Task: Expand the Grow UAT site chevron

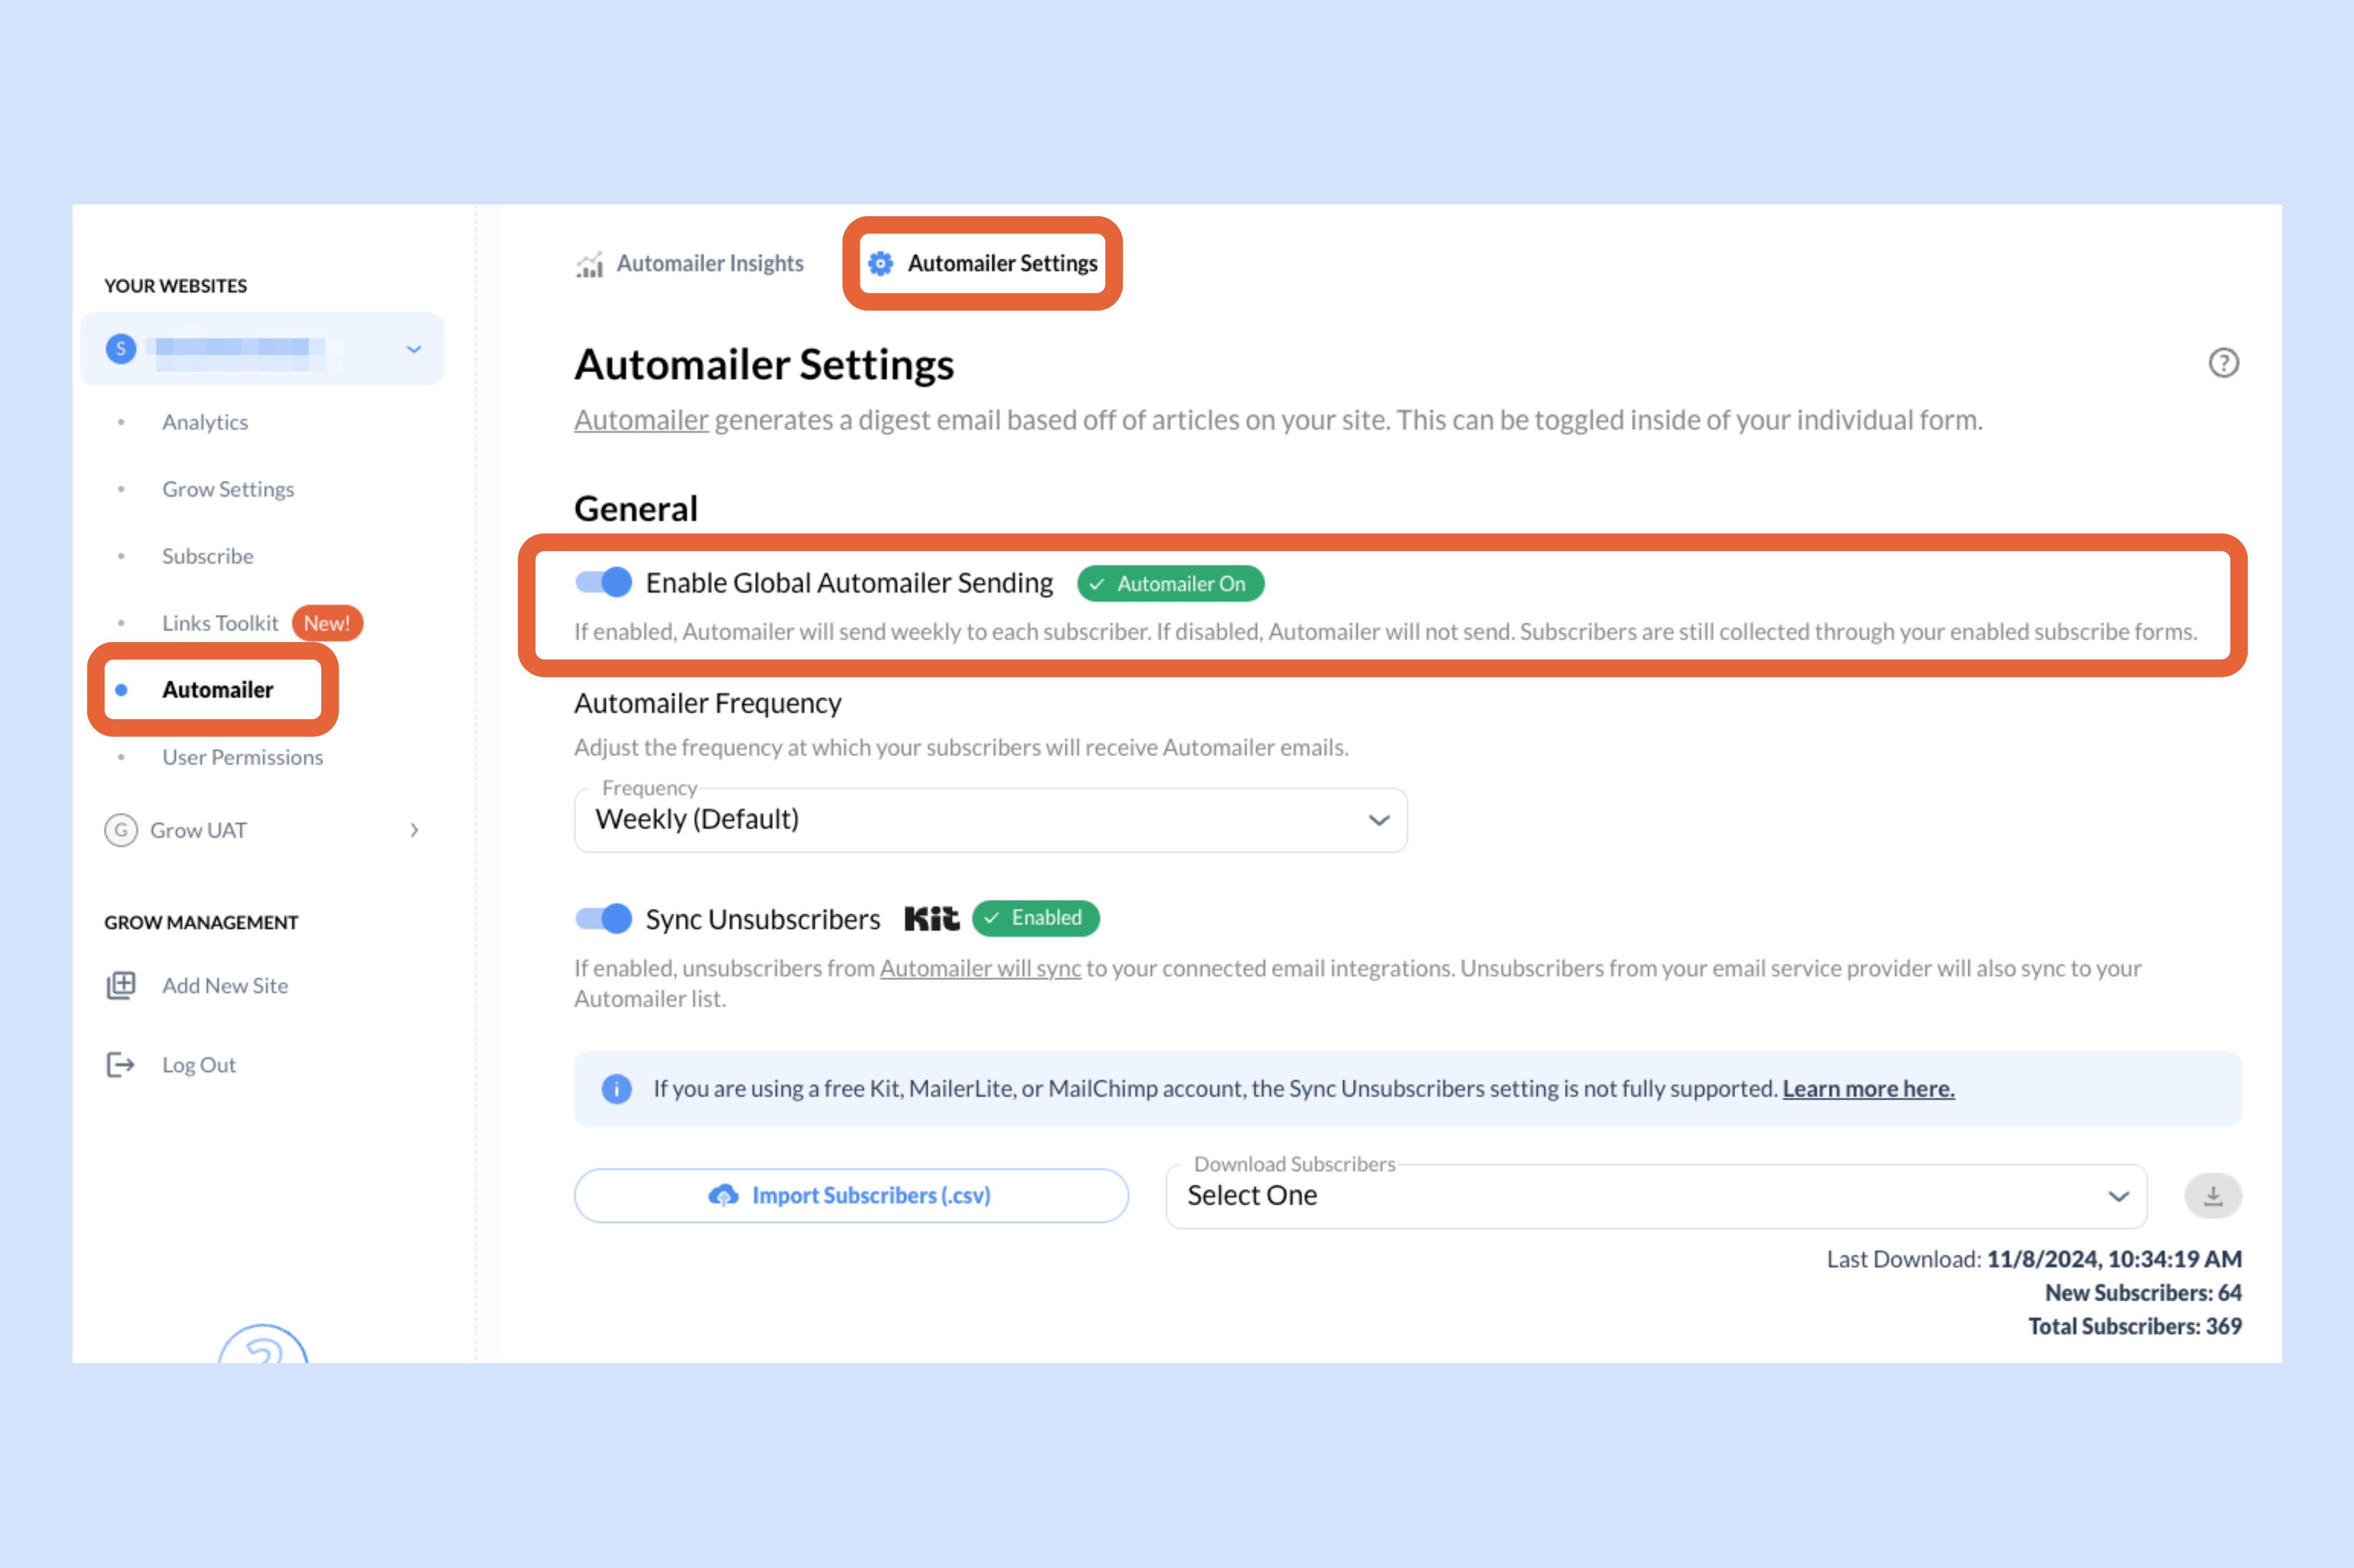Action: 414,830
